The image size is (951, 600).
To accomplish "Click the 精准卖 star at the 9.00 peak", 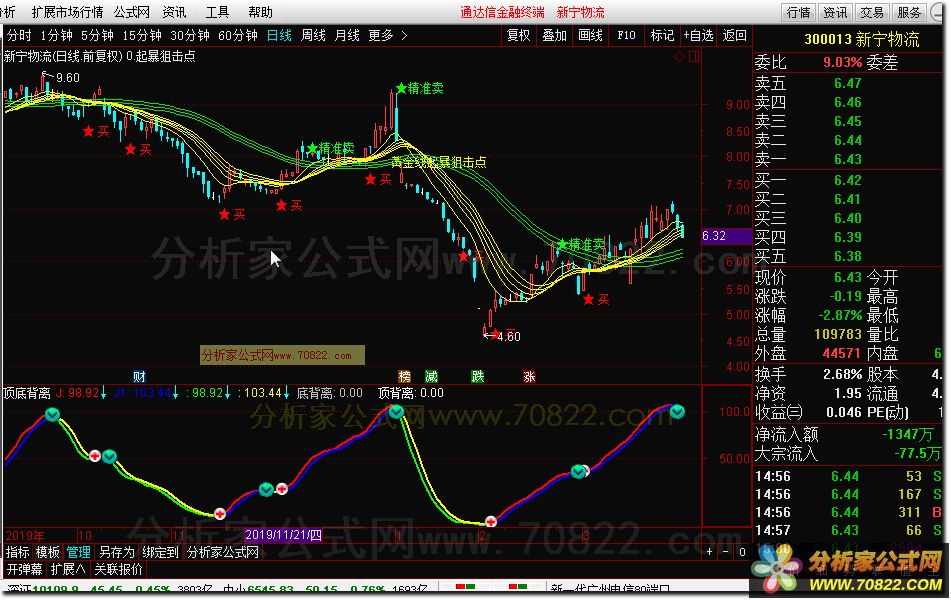I will [x=401, y=89].
